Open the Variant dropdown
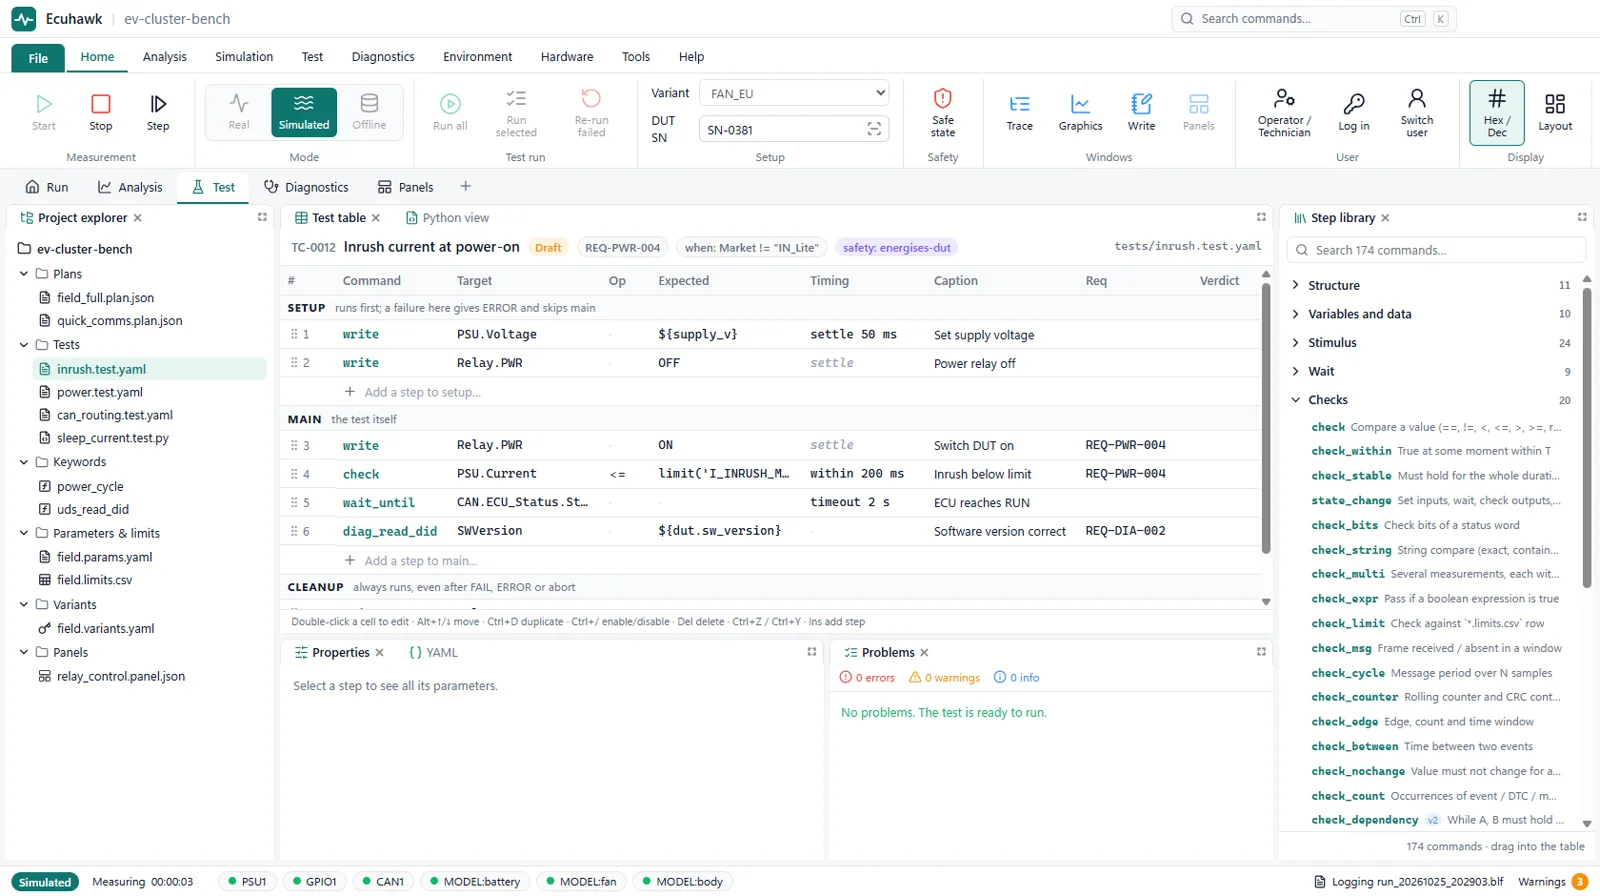Viewport: 1600px width, 896px height. tap(794, 93)
